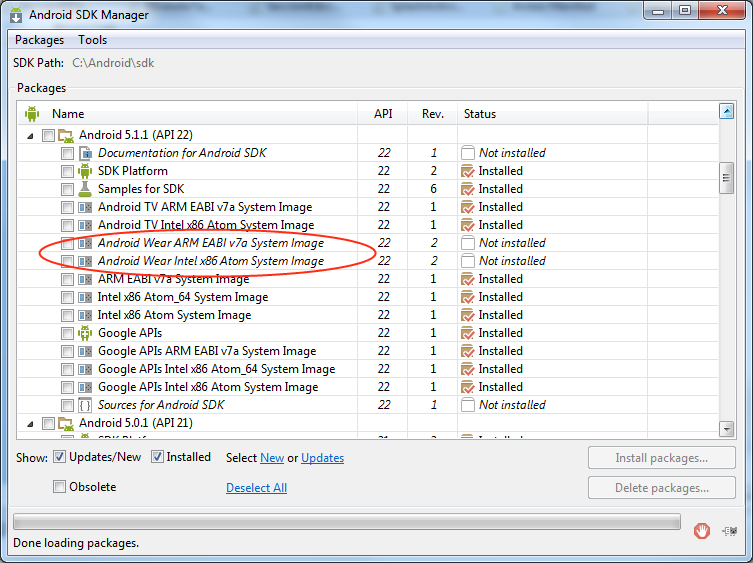Click the Installed status icon for Samples for SDK
Viewport: 753px width, 563px height.
click(467, 189)
